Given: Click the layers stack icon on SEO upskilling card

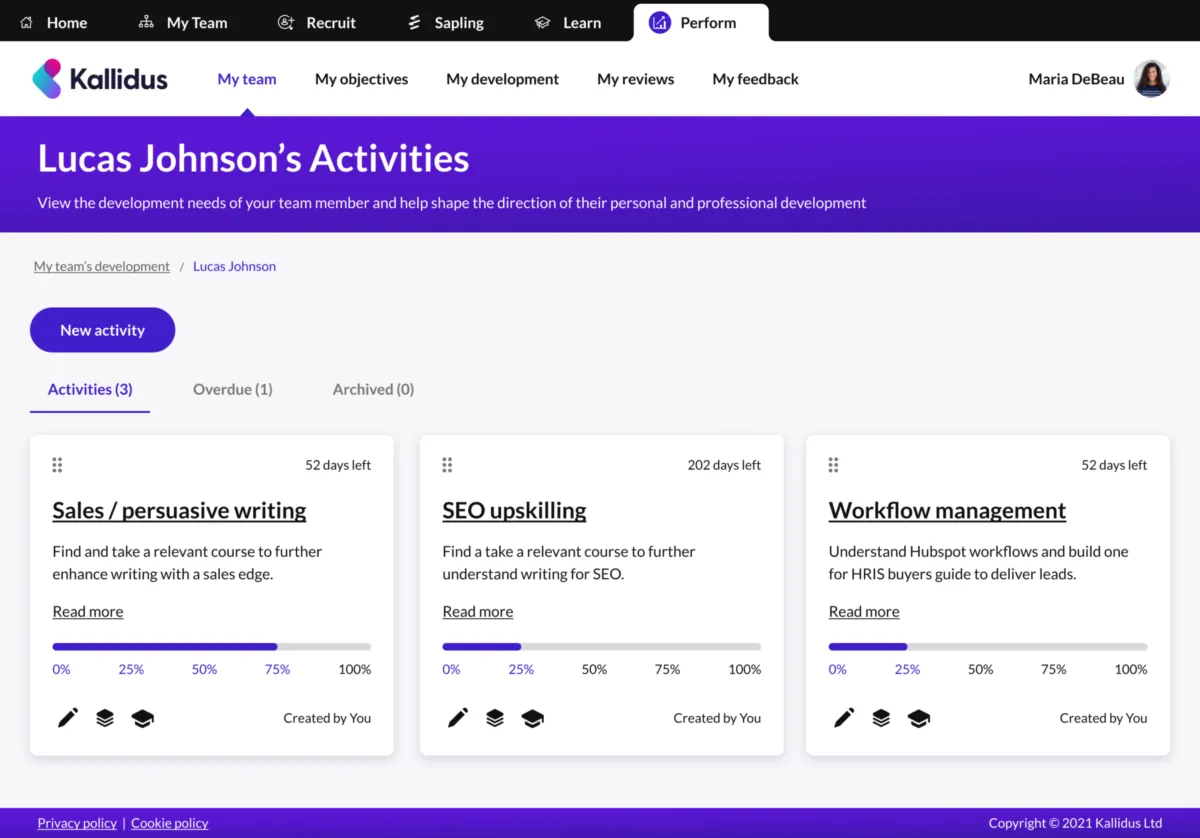Looking at the screenshot, I should coord(495,718).
